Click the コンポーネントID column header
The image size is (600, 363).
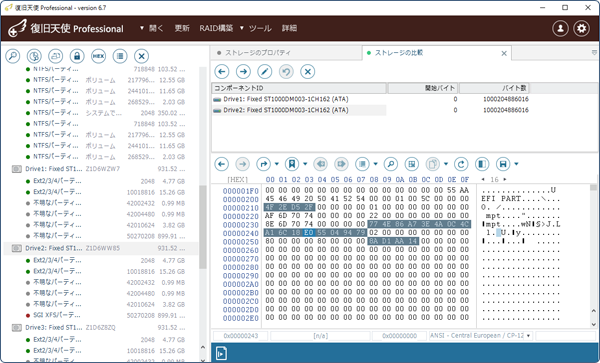298,88
